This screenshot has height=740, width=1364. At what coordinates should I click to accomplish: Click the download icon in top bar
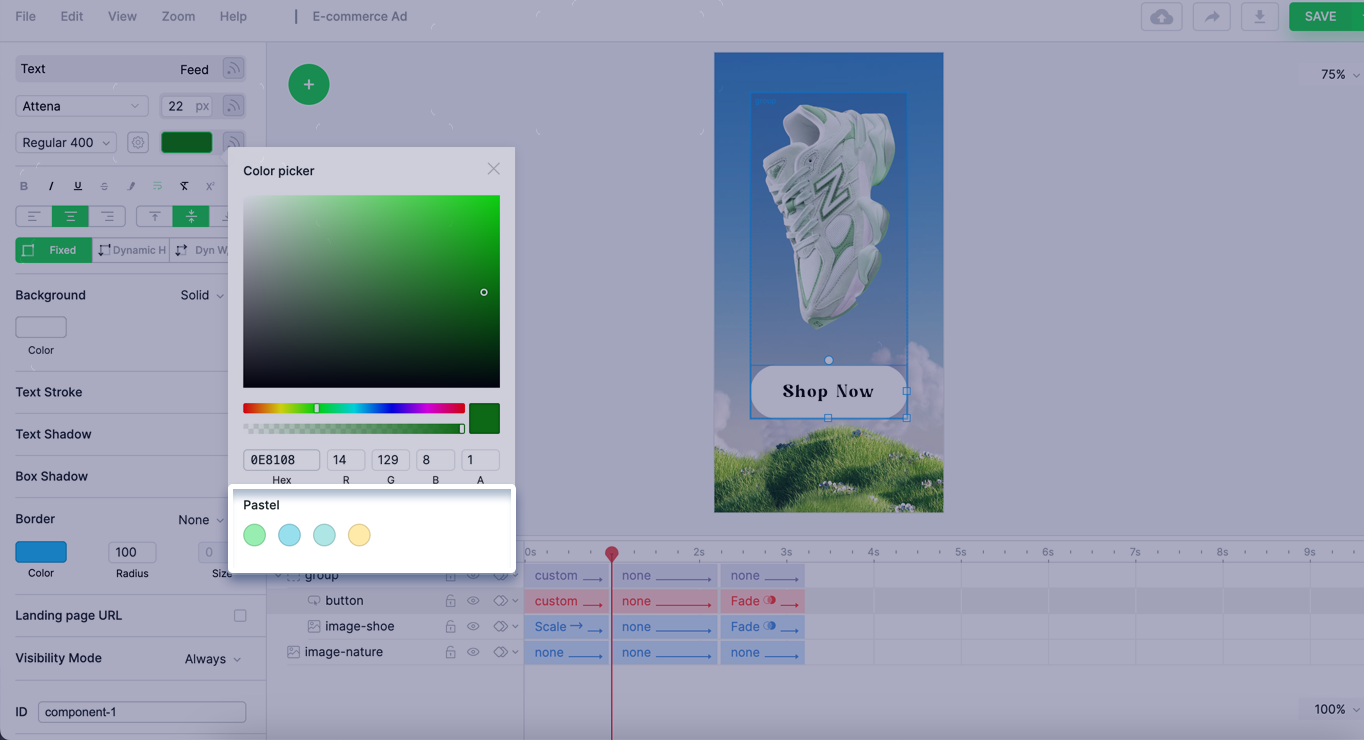(x=1260, y=16)
